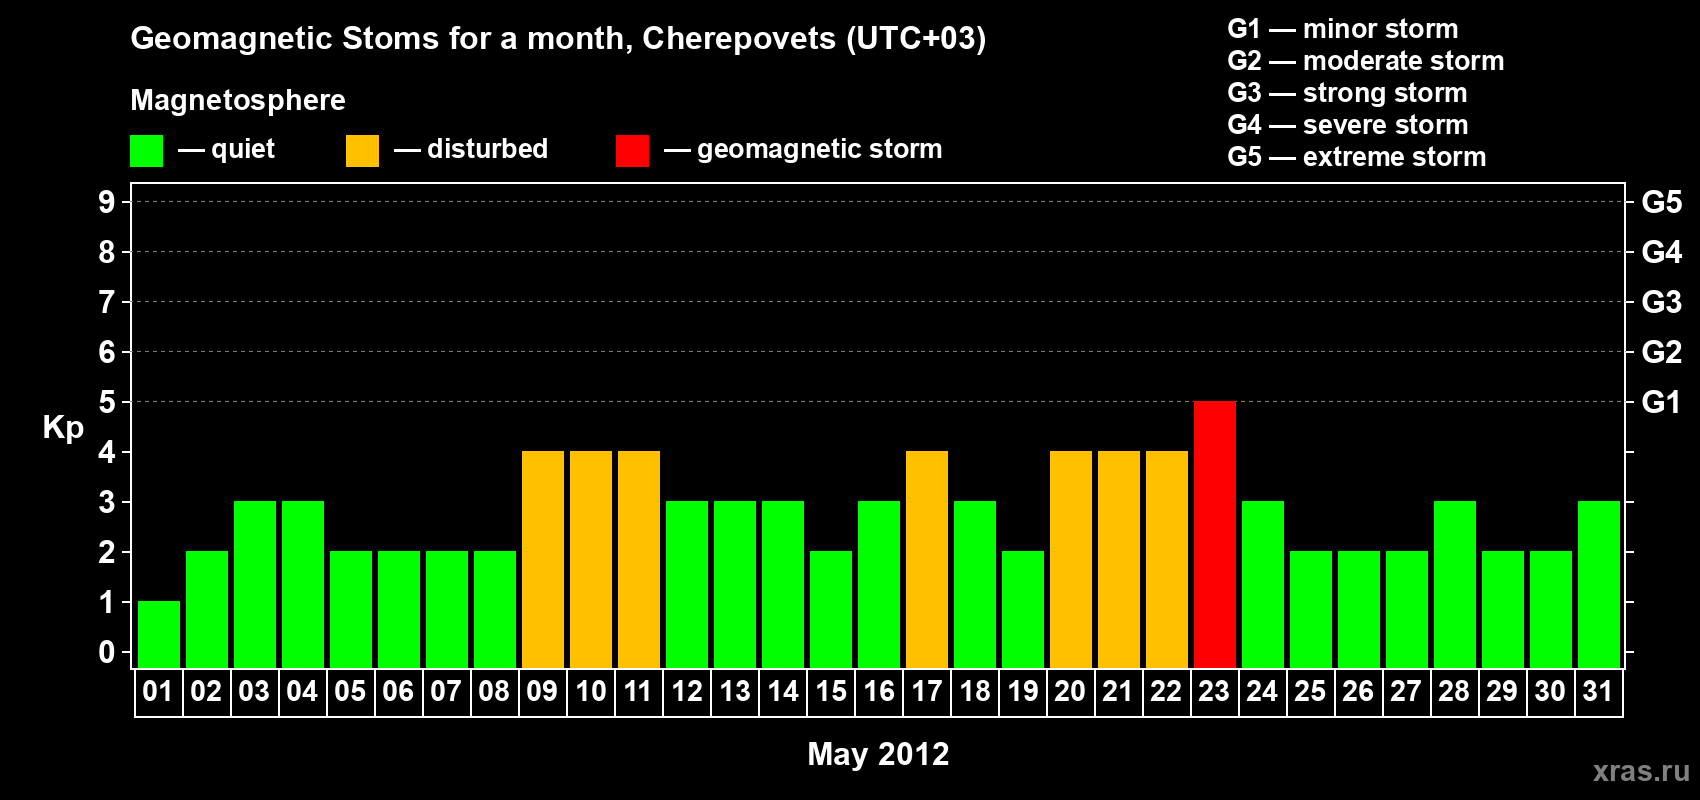Click day label 23 on the axis
The image size is (1700, 800).
coord(1215,692)
